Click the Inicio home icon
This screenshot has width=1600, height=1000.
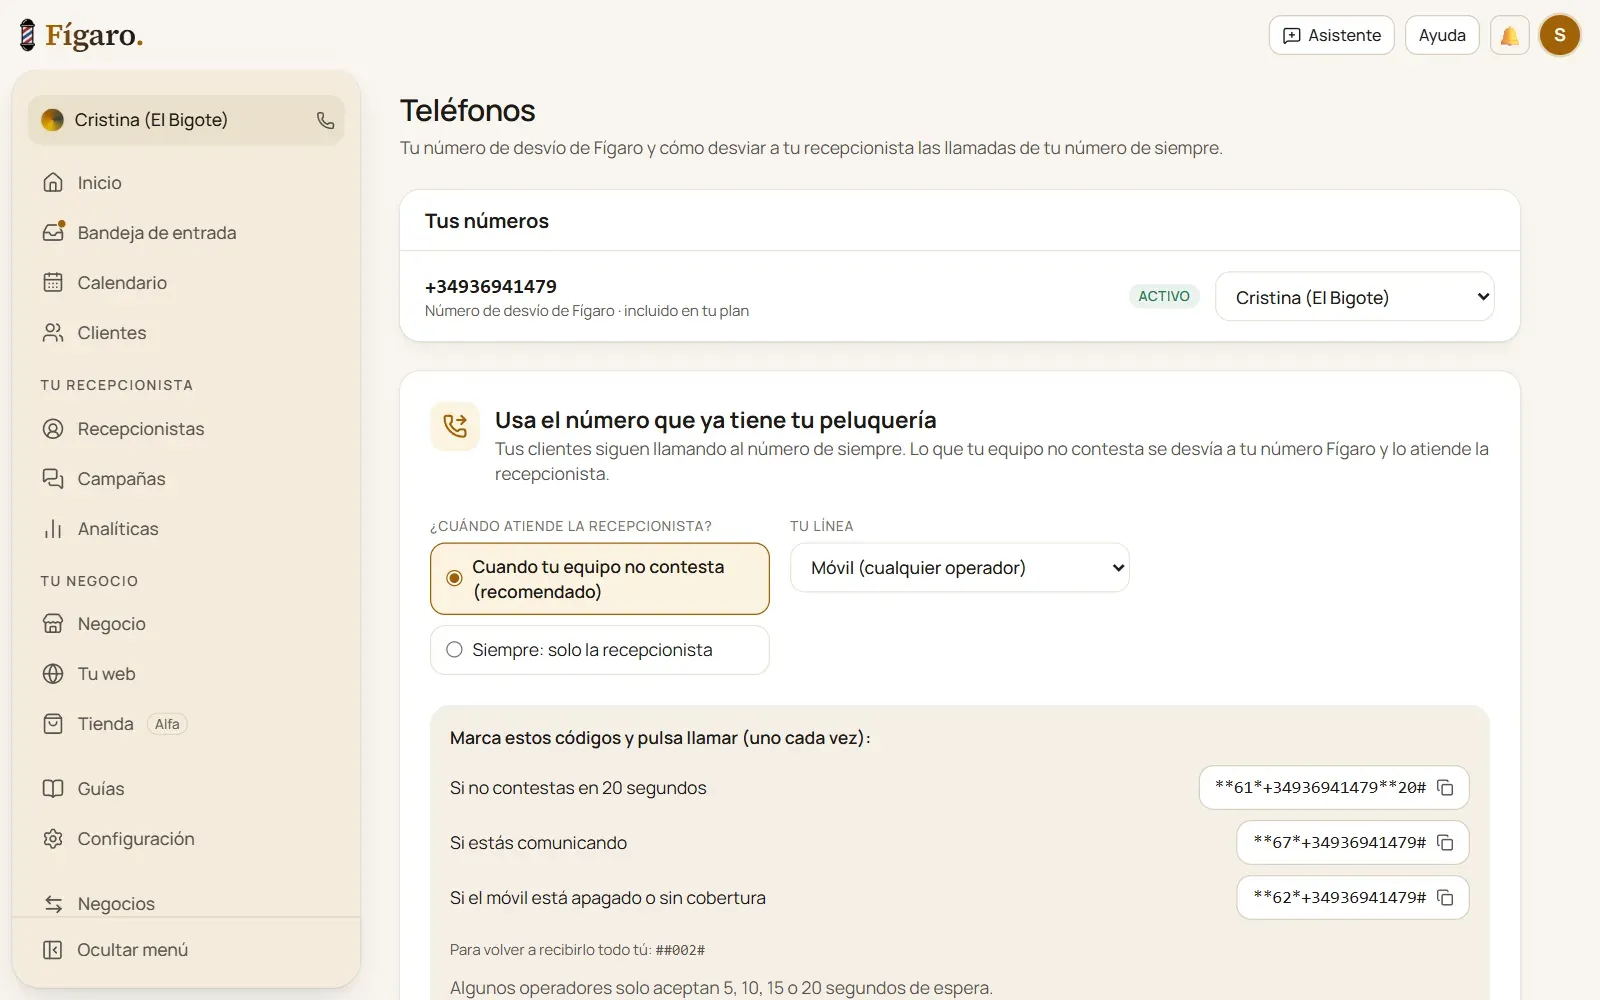53,183
